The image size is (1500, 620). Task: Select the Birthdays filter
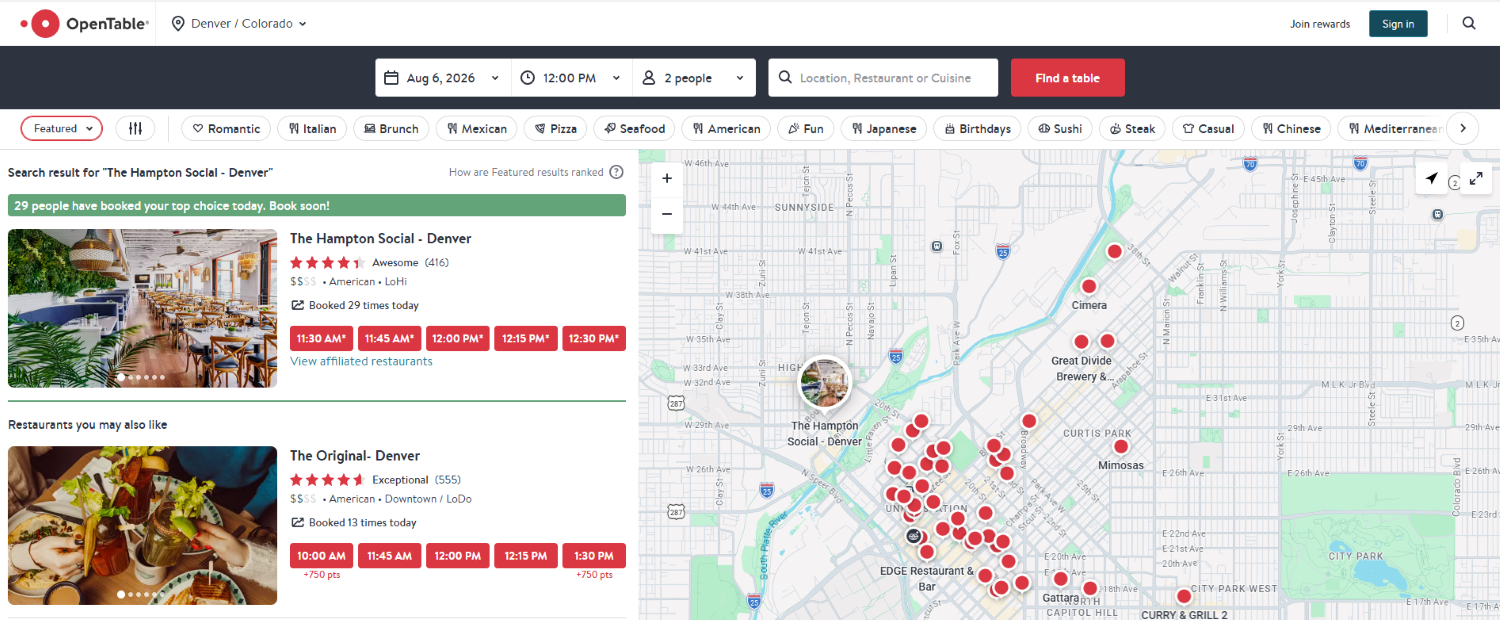(x=977, y=128)
